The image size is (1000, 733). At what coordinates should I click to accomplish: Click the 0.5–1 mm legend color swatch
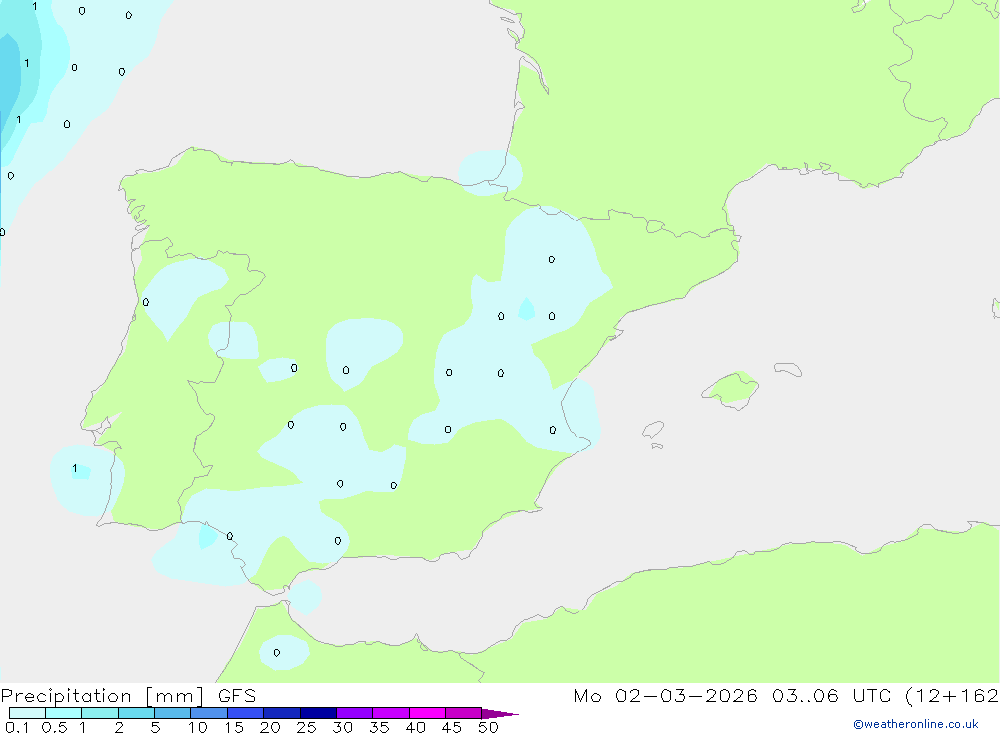pyautogui.click(x=64, y=713)
